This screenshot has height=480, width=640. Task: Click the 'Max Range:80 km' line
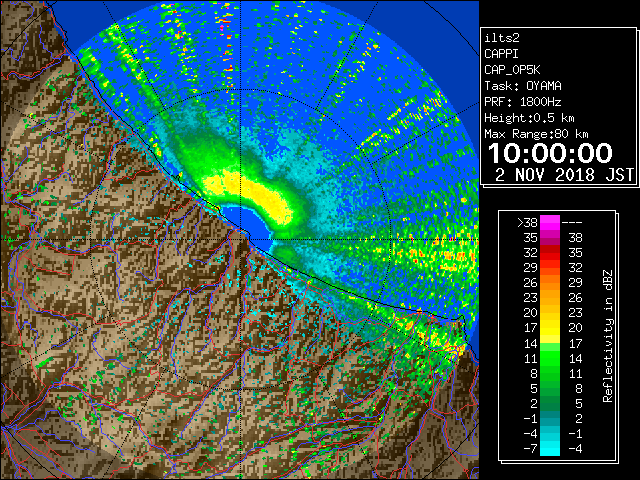click(536, 134)
